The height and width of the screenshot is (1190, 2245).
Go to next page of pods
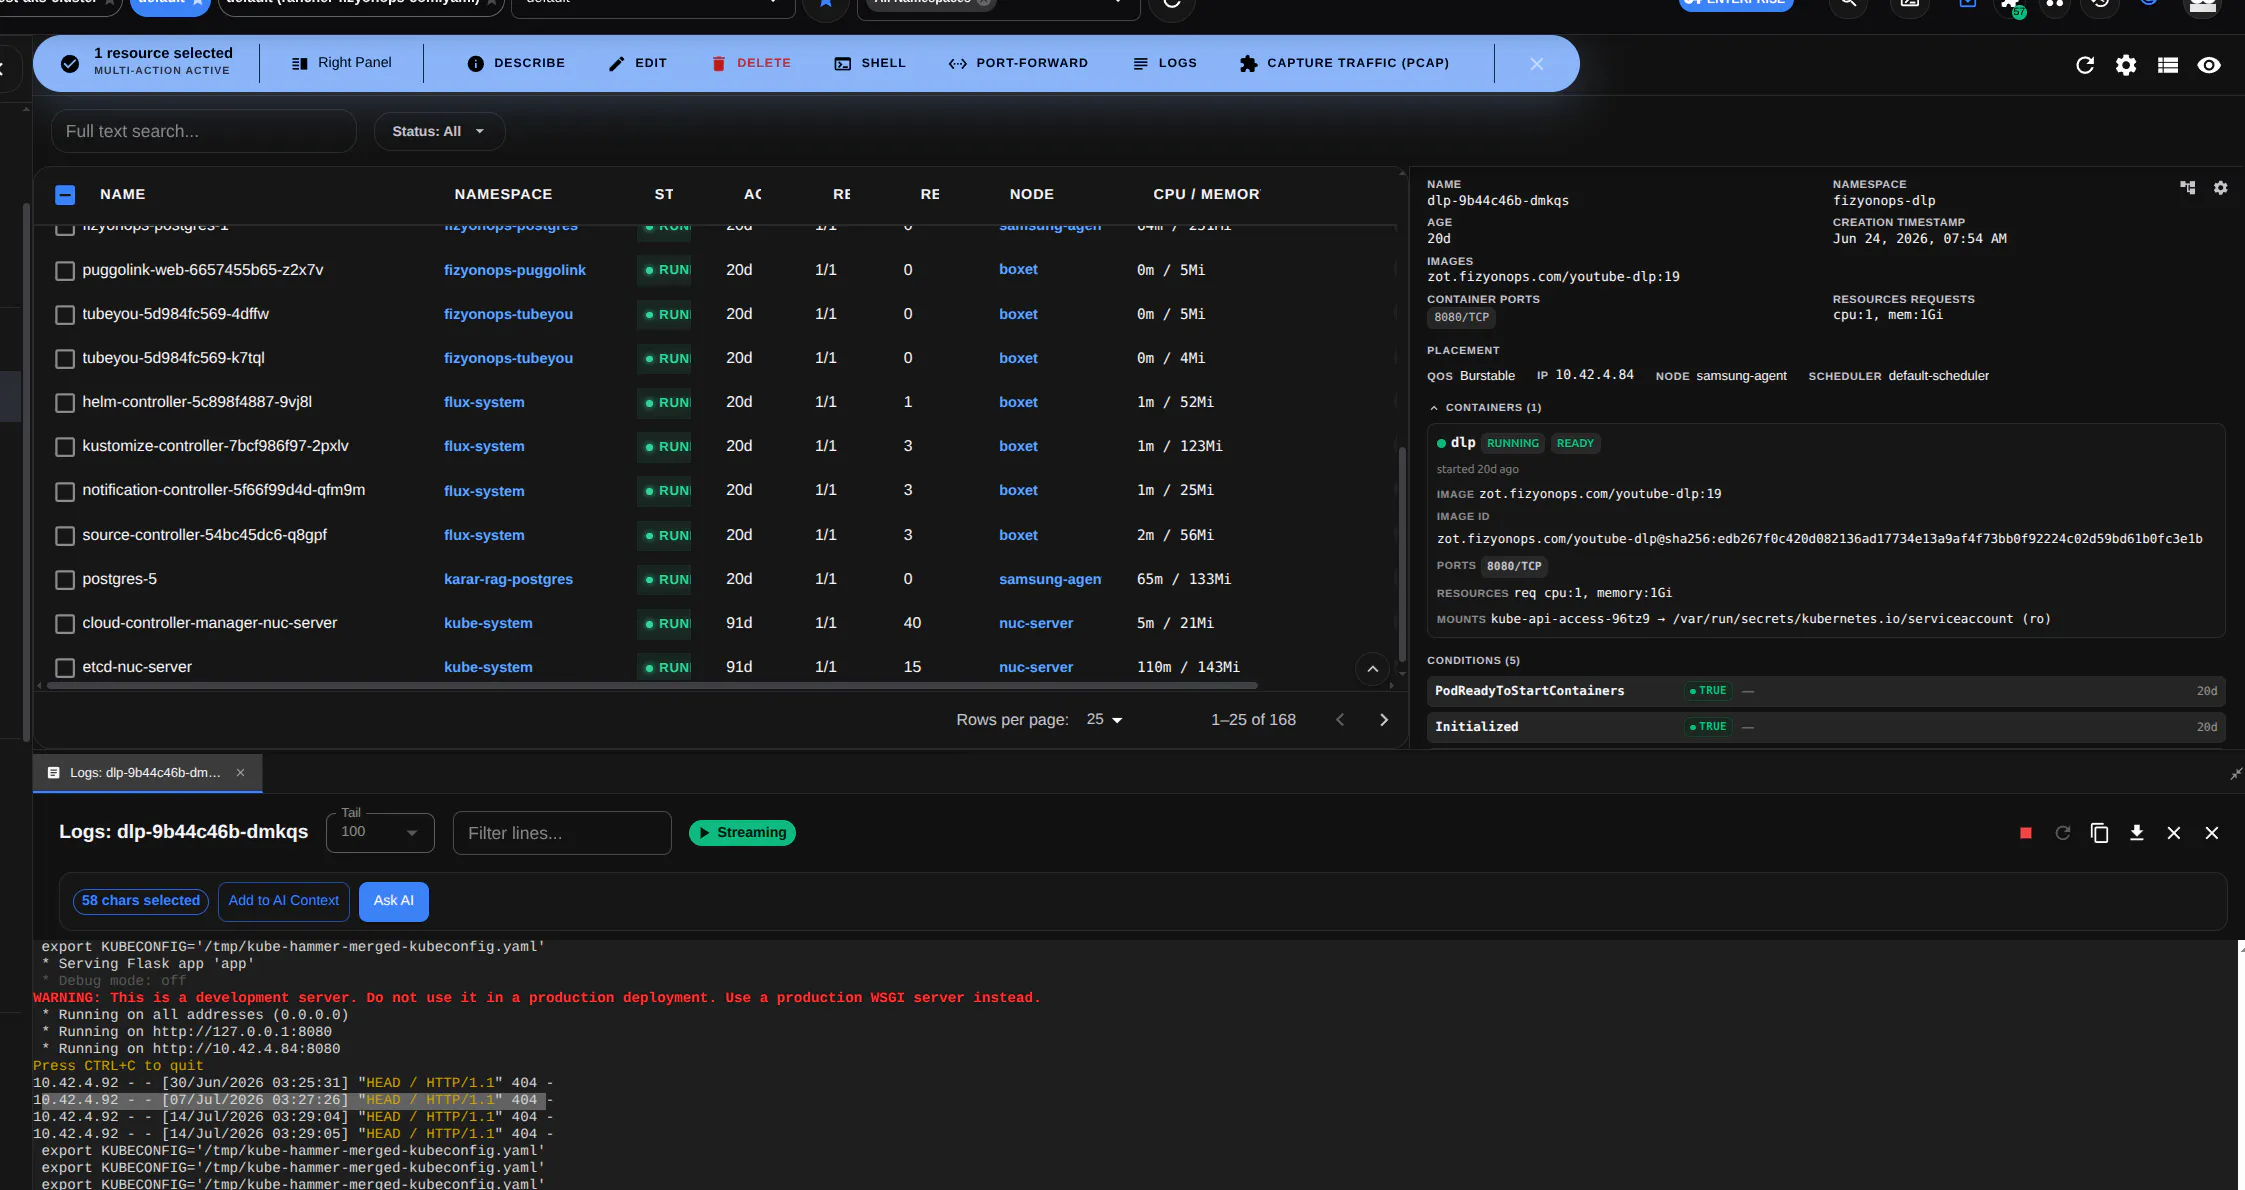pos(1384,720)
